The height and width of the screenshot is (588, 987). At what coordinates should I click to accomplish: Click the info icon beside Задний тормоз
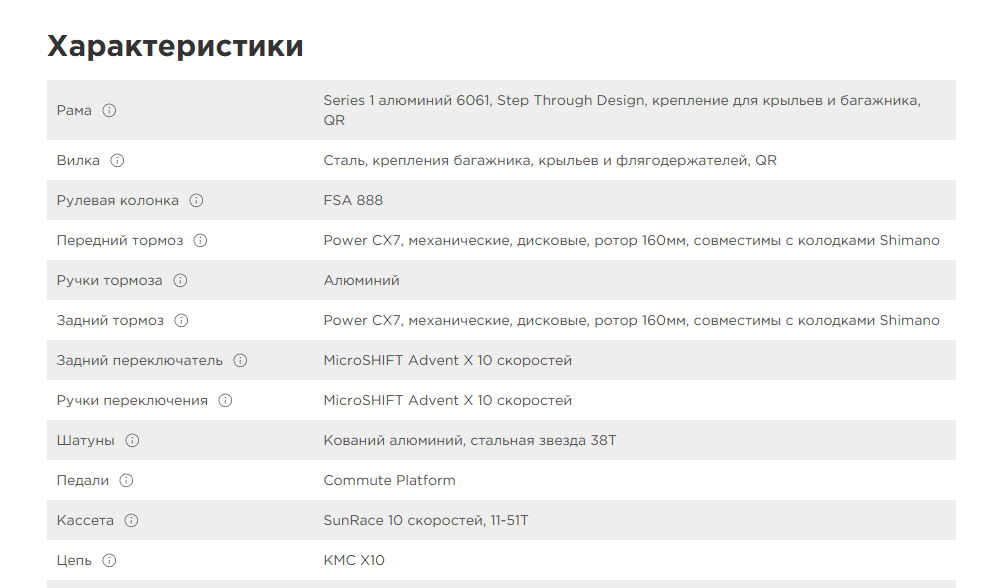[x=182, y=320]
